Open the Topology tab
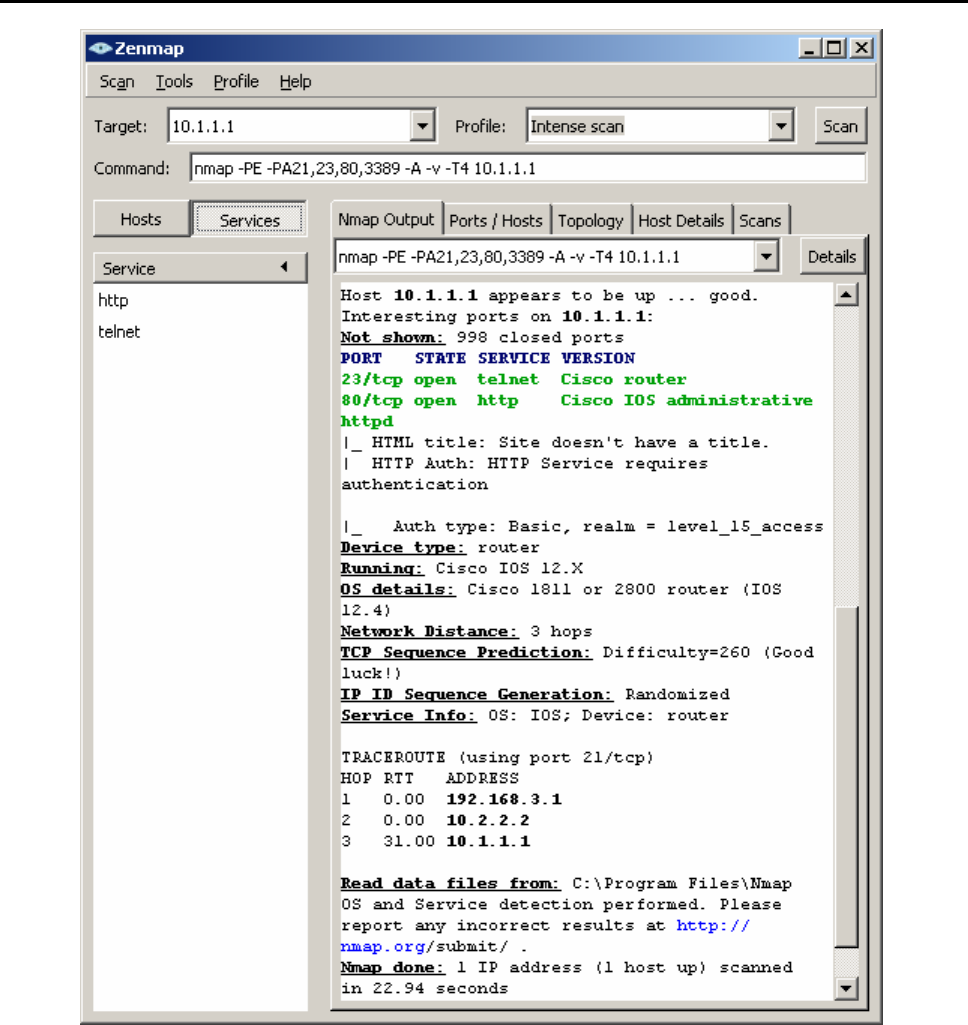The image size is (968, 1025). (x=590, y=221)
